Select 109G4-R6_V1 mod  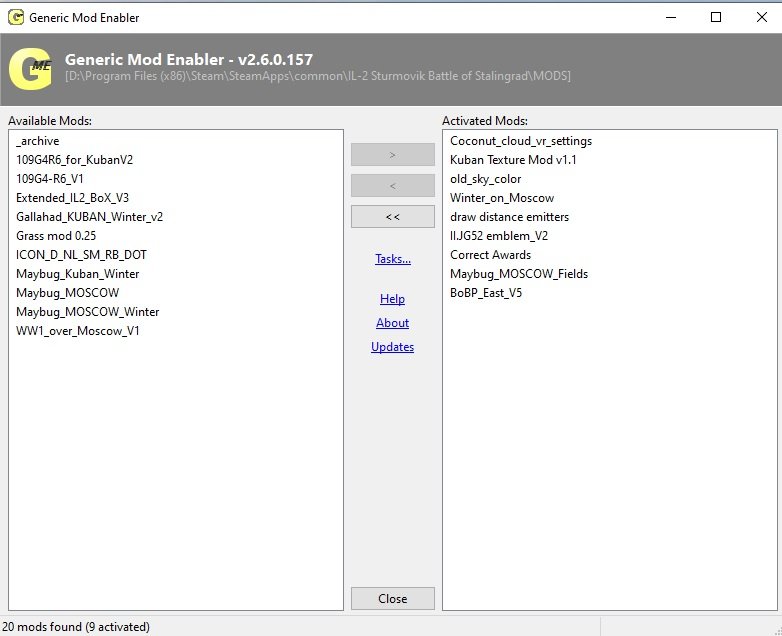(x=50, y=179)
